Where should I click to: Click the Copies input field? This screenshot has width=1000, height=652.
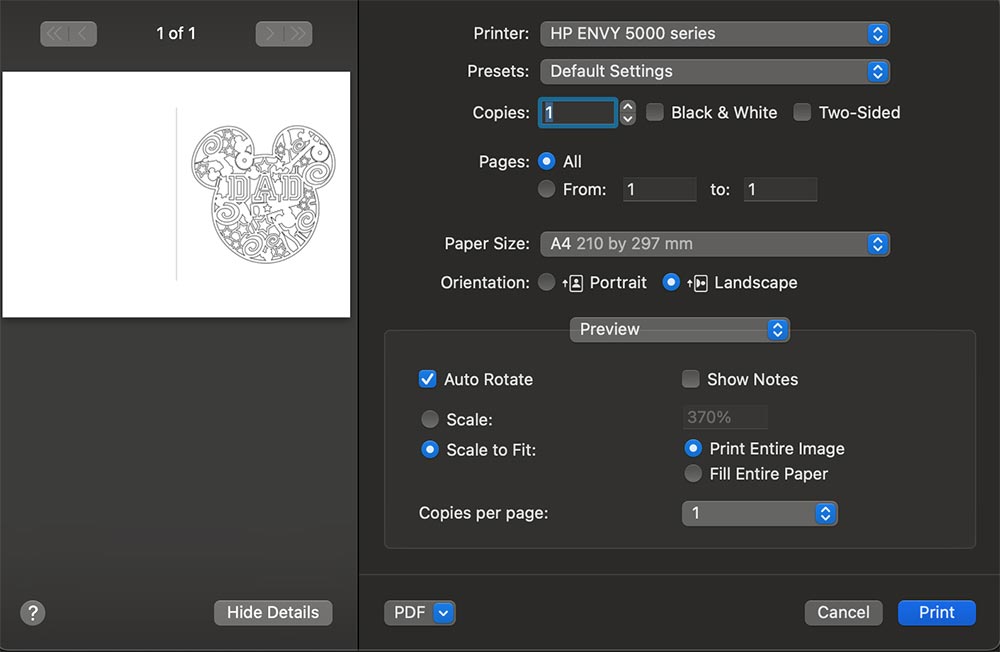[578, 113]
